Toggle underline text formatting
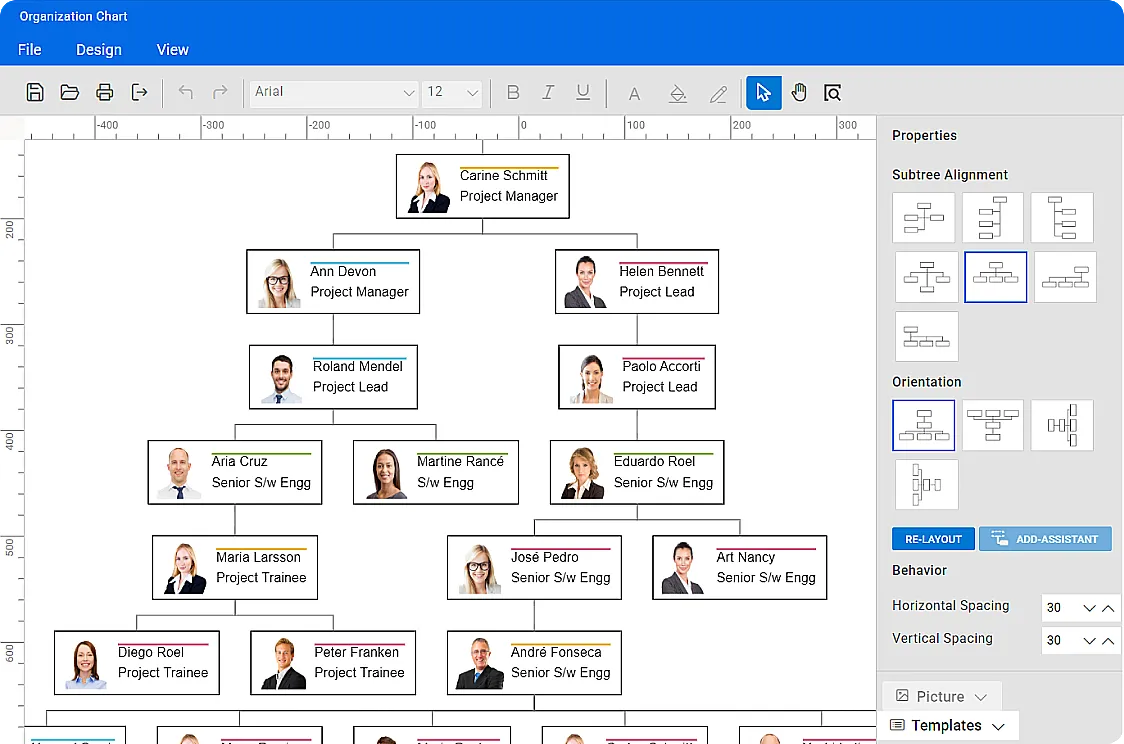 [x=583, y=92]
